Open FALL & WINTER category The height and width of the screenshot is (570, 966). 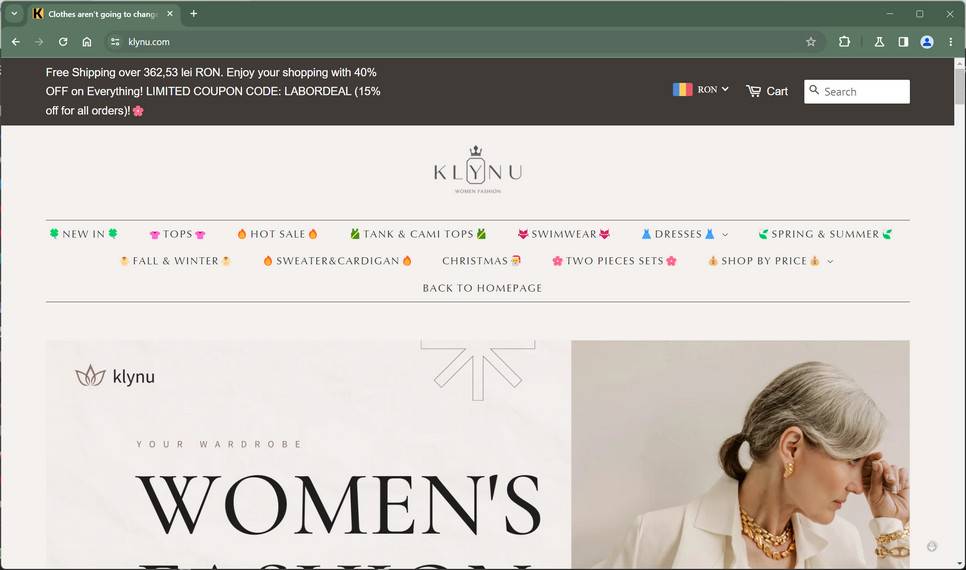[x=175, y=261]
